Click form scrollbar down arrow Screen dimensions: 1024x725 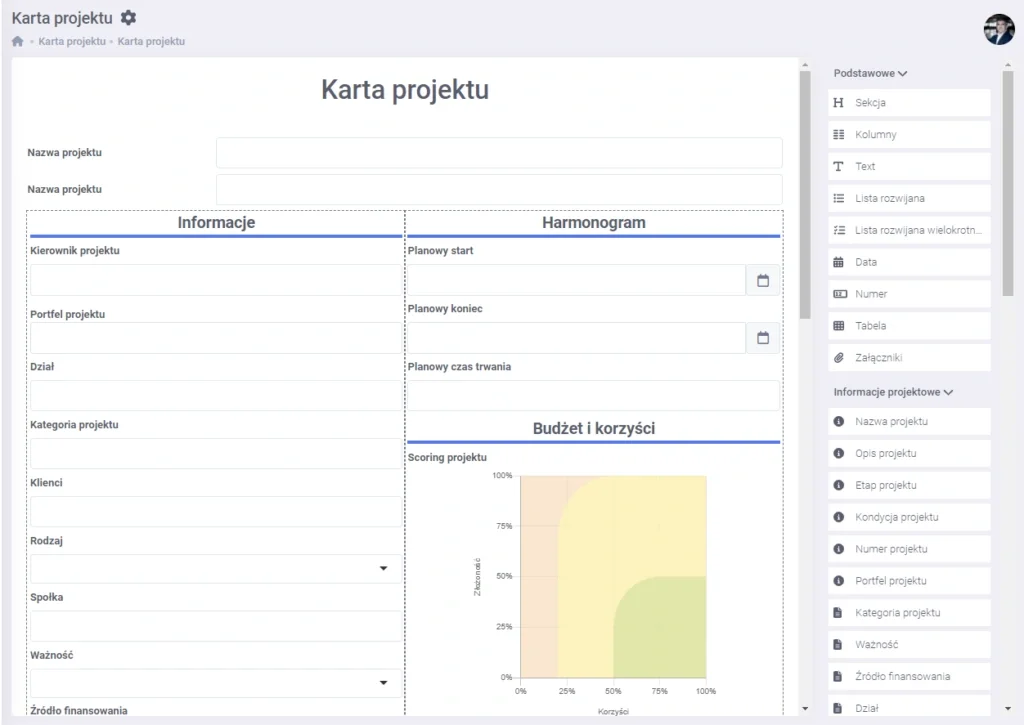click(x=805, y=708)
